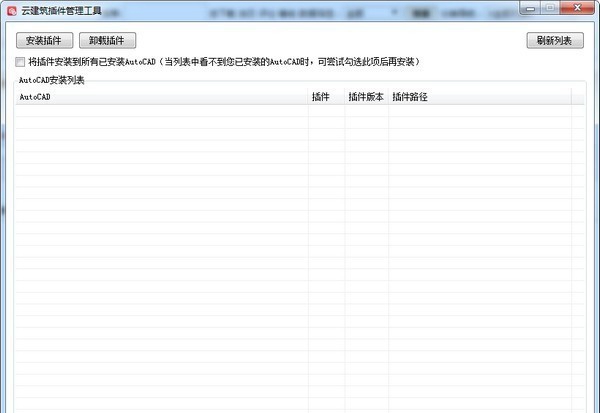Refresh the list with 刷新列表
Screen dimensions: 600x413
point(555,40)
